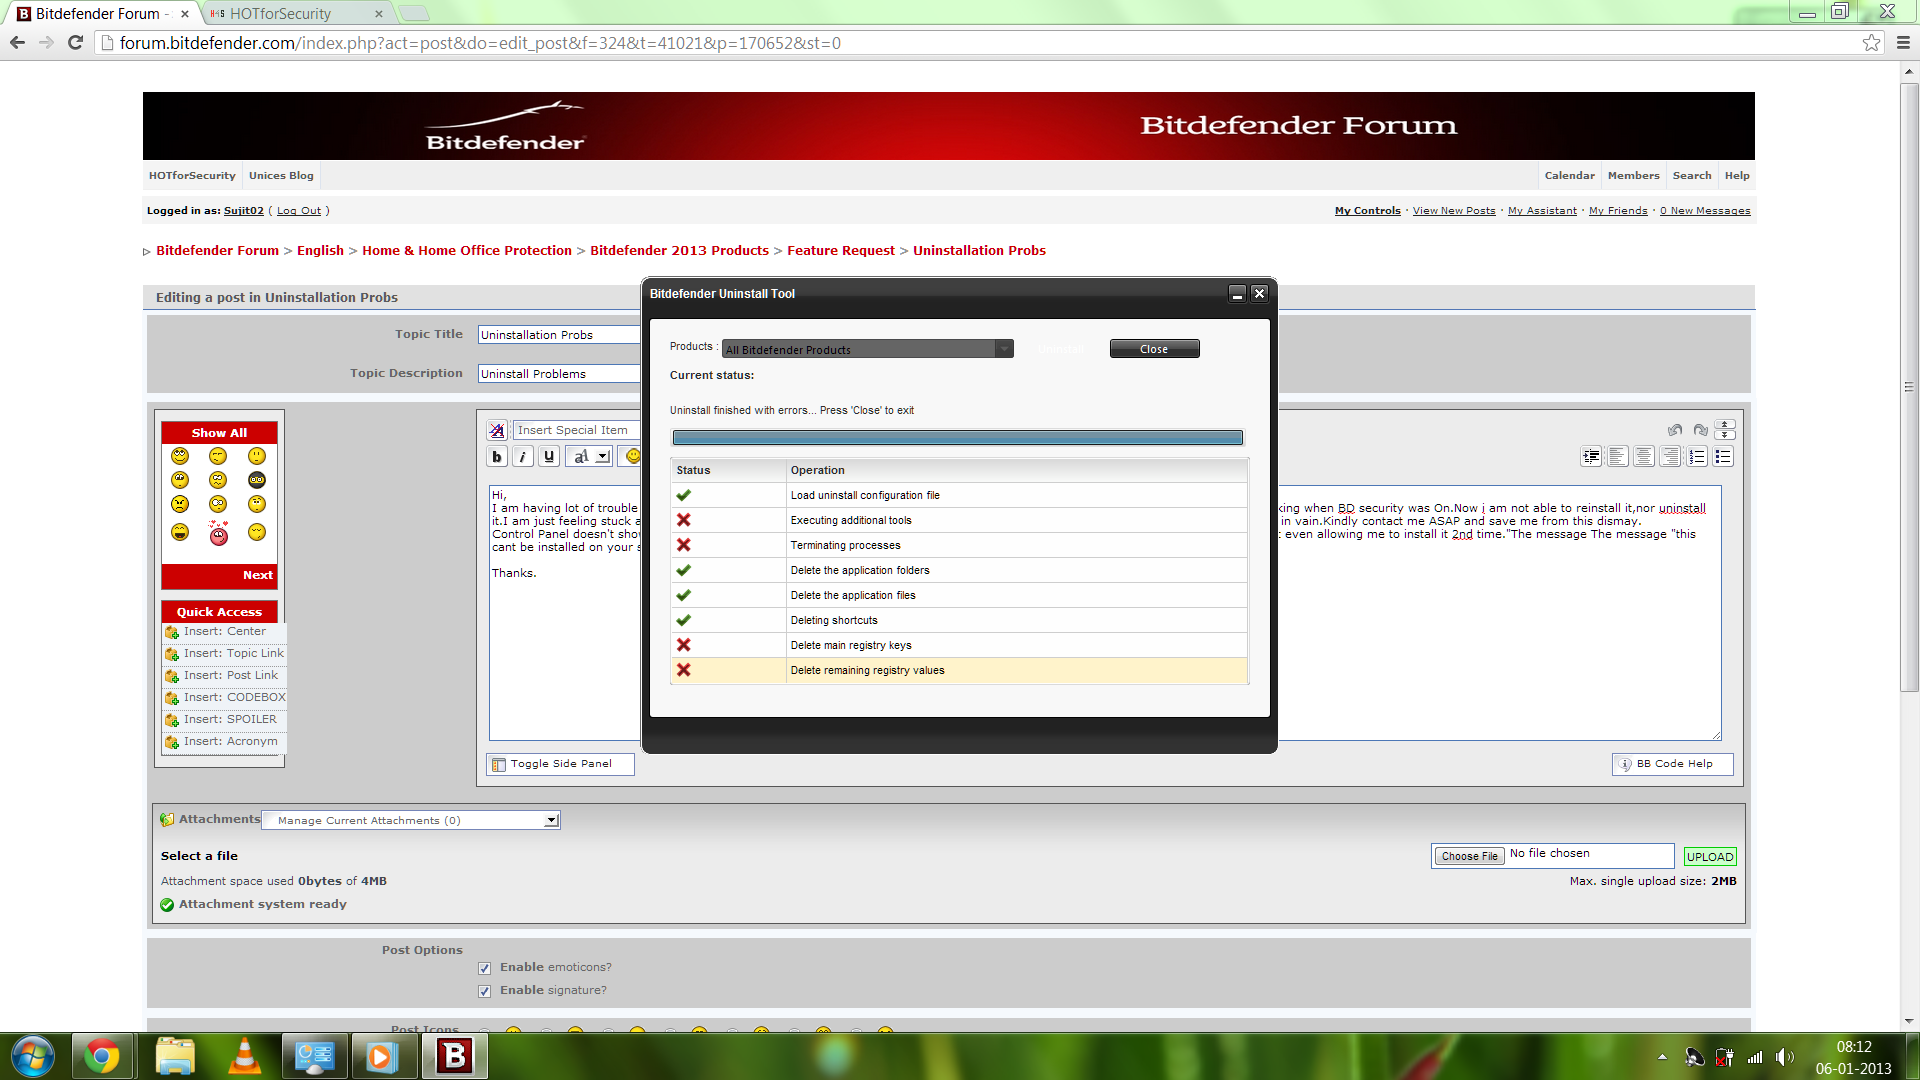The image size is (1920, 1080).
Task: Click the uninstall progress bar
Action: [957, 437]
